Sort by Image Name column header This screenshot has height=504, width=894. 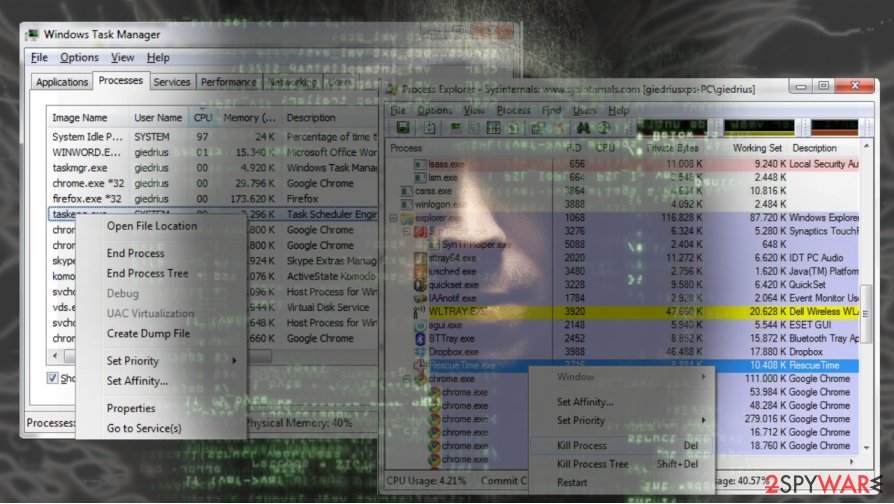coord(87,117)
